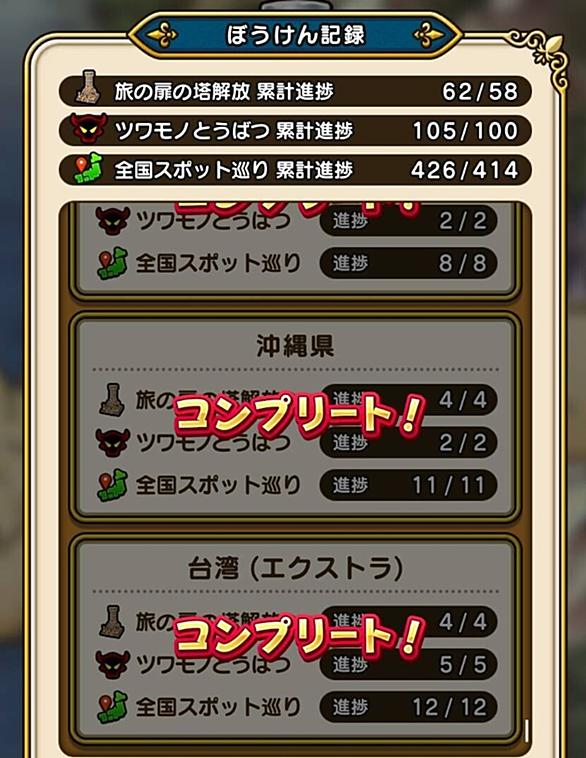Screen dimensions: 586x758
Task: Click the tower icon in 沖縄県 card
Action: [x=112, y=400]
